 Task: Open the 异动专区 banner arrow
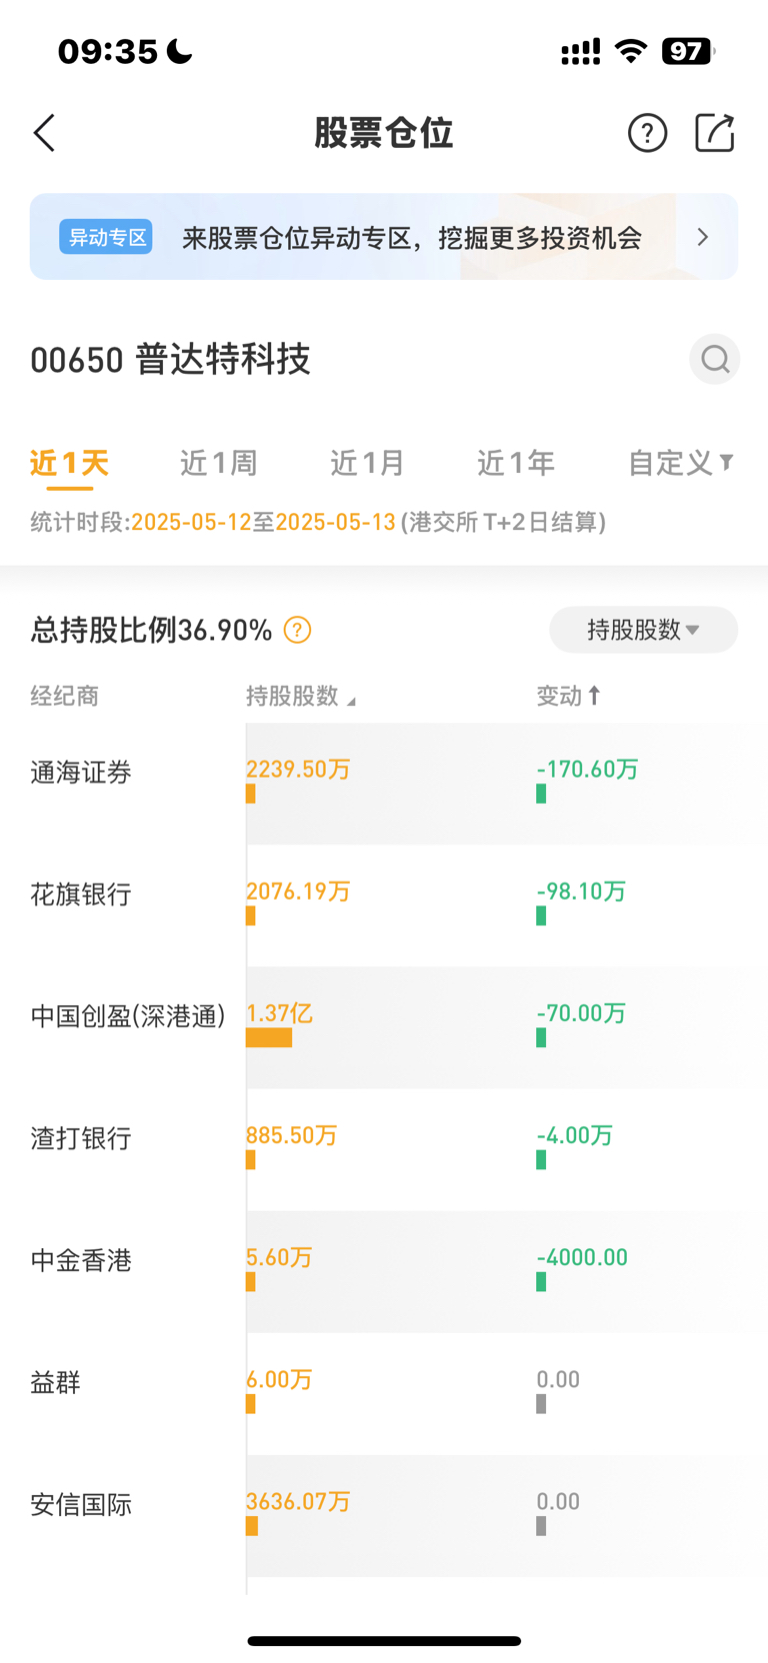point(703,237)
